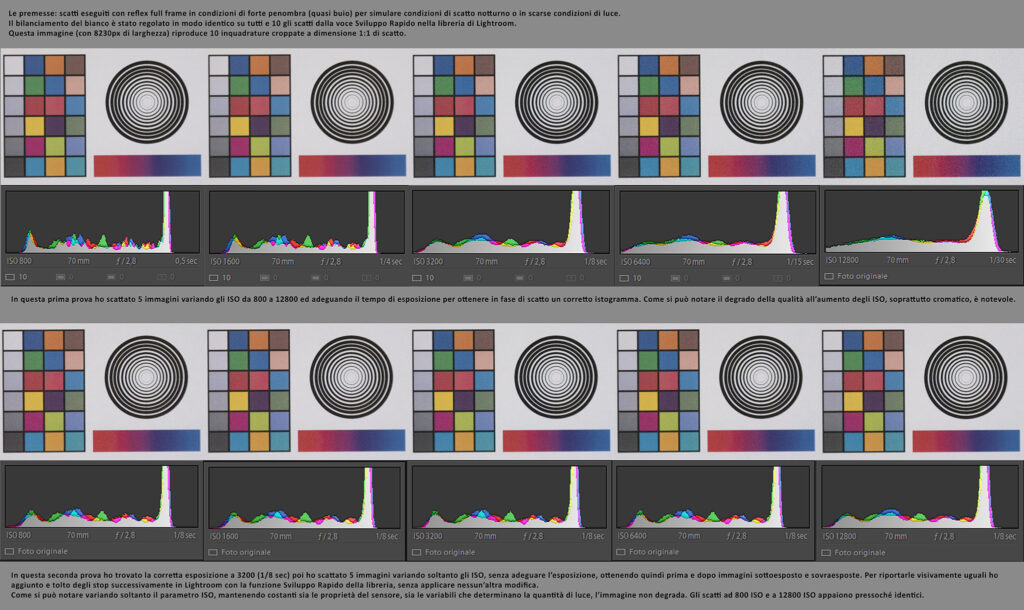Select test shot above ISO 800 0,5 sec histogram
Viewport: 1024px width, 610px height.
coord(103,116)
